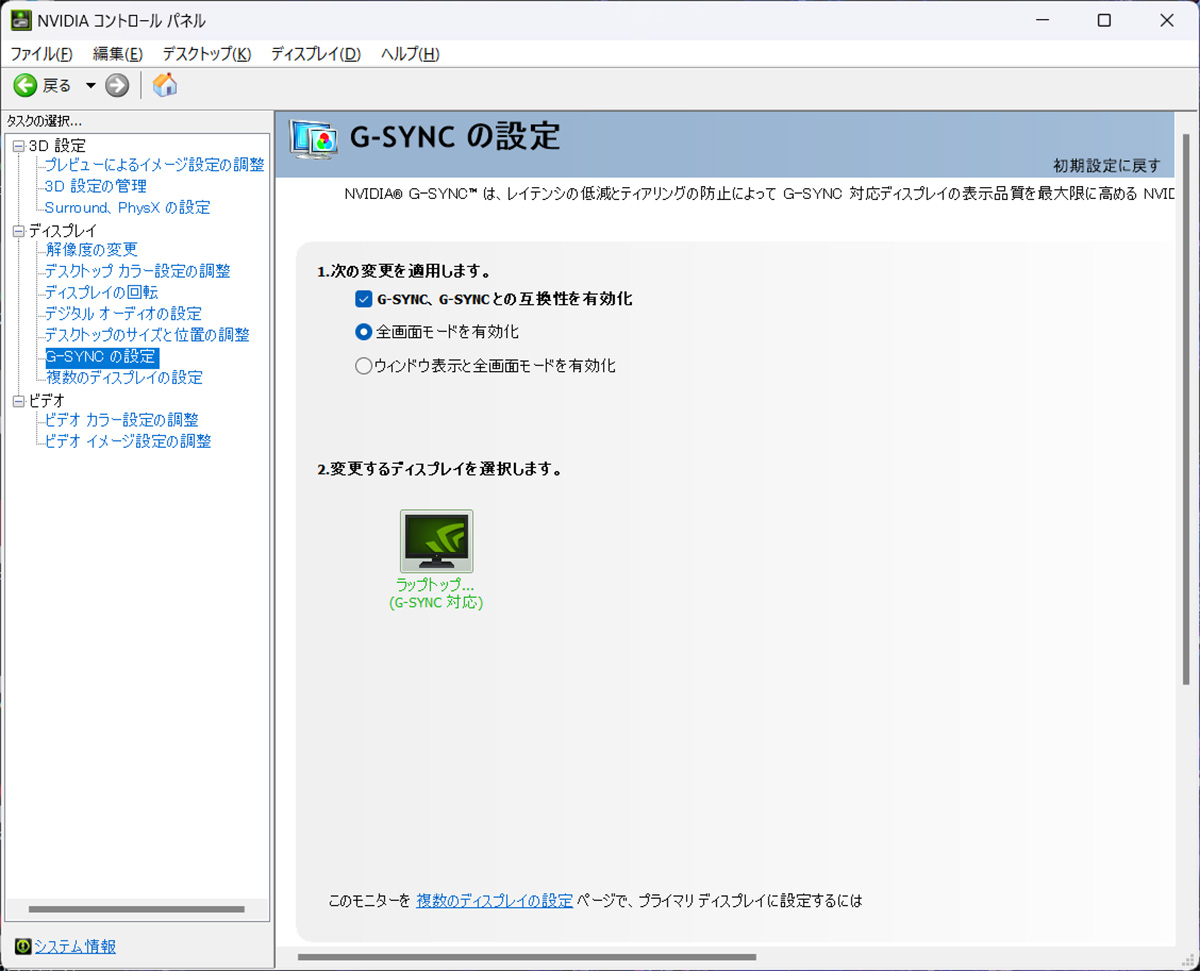Click the G-SYNC の設定 header monitor icon

(x=313, y=141)
